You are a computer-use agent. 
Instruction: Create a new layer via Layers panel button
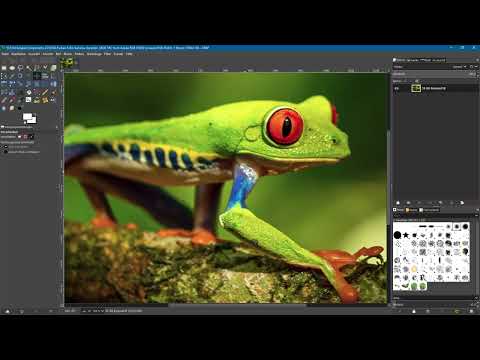tap(398, 203)
